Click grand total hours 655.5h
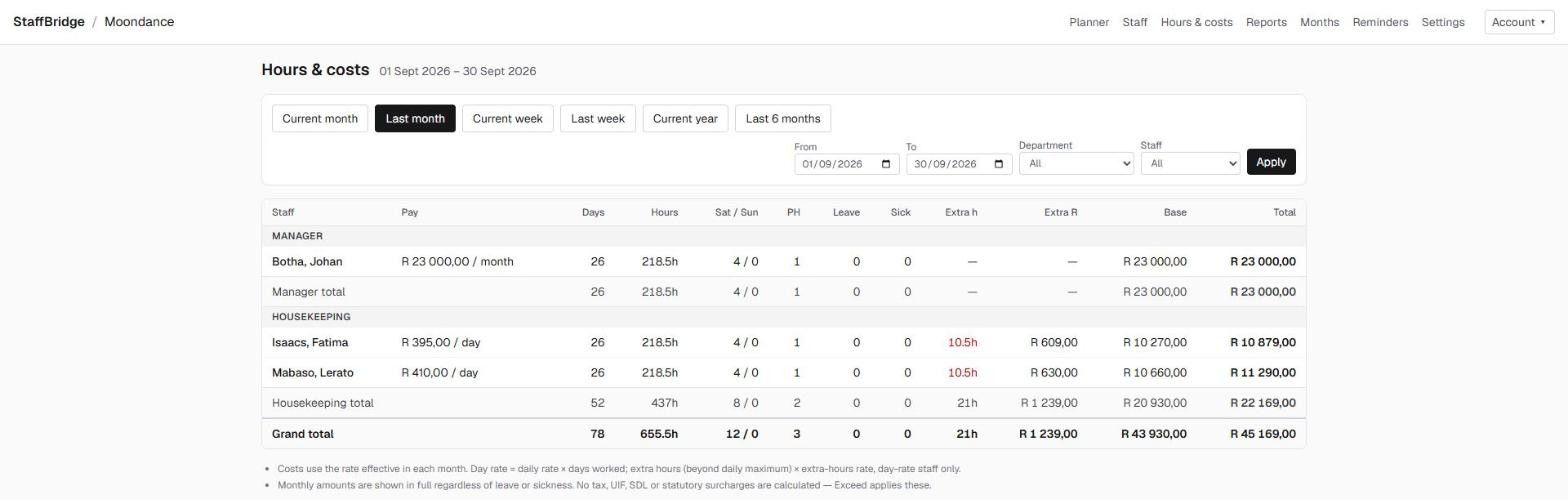Viewport: 1568px width, 500px height. [659, 434]
